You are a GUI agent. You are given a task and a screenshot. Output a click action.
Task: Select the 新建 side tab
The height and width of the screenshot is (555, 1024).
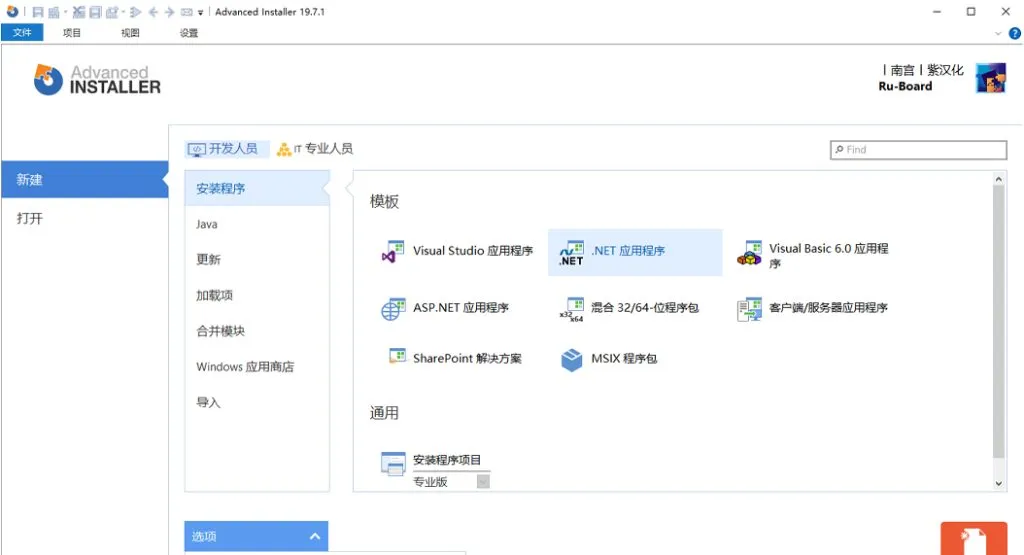click(x=84, y=180)
